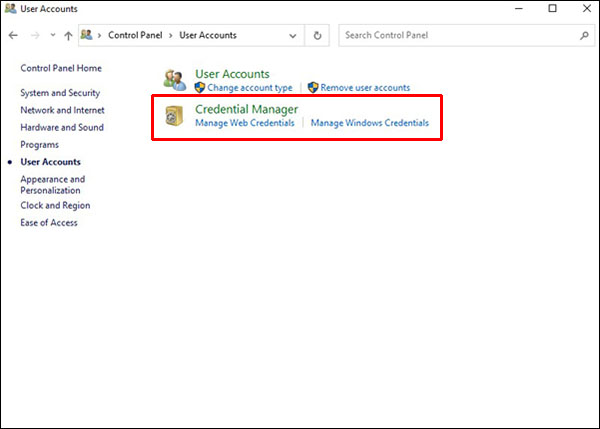Open Ease of Access category
Image resolution: width=600 pixels, height=429 pixels.
click(49, 223)
